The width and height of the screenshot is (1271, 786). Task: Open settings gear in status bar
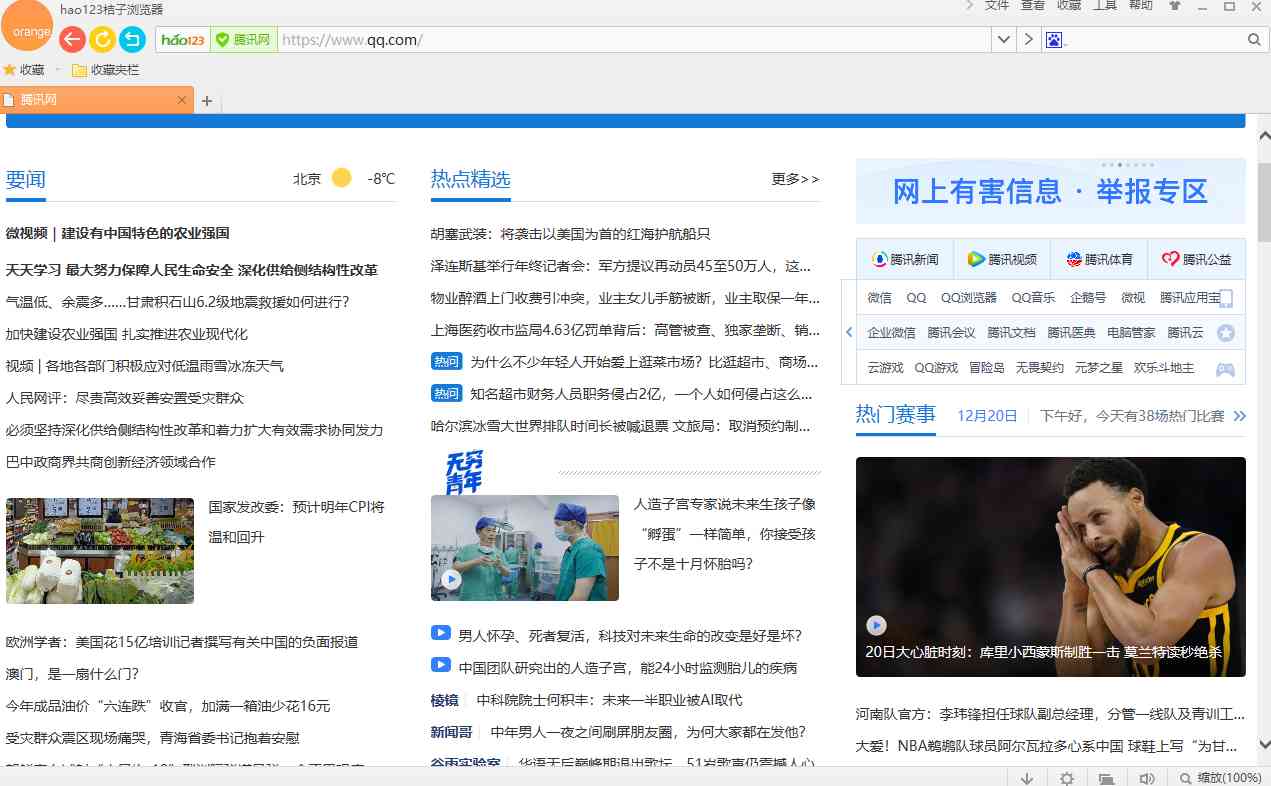[1067, 778]
